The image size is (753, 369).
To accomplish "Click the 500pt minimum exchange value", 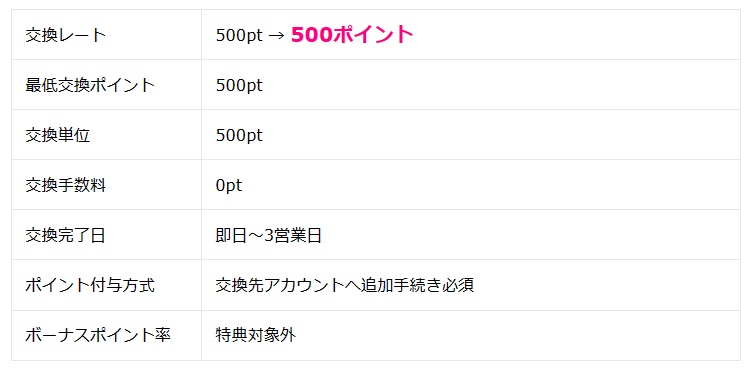I will [x=239, y=86].
